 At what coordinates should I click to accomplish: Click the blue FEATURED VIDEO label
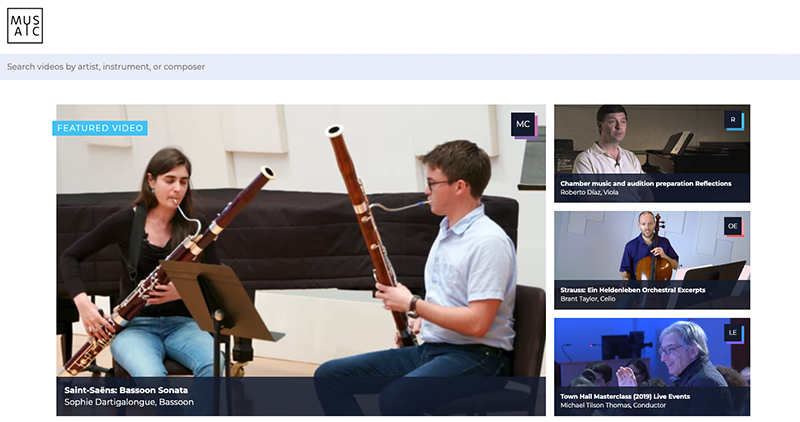coord(100,128)
